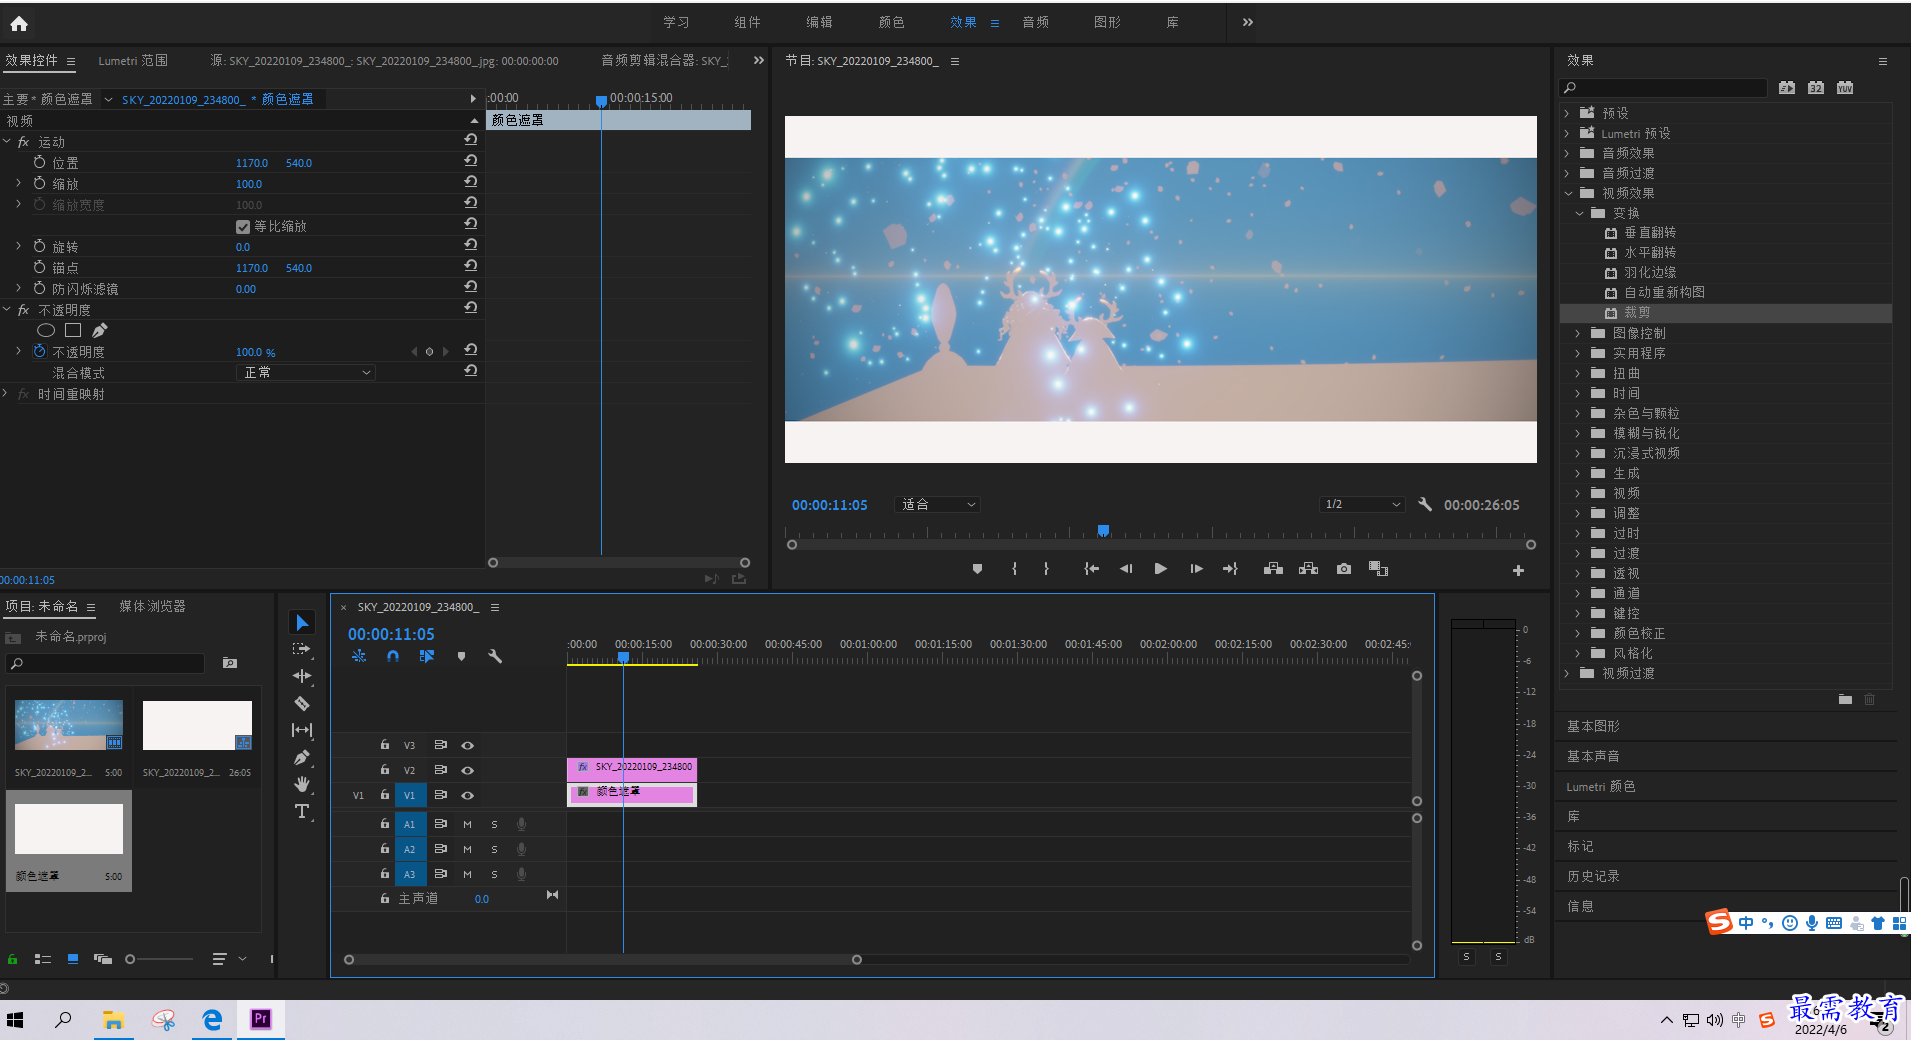The width and height of the screenshot is (1911, 1040).
Task: Switch to the Color workspace tab
Action: coord(891,22)
